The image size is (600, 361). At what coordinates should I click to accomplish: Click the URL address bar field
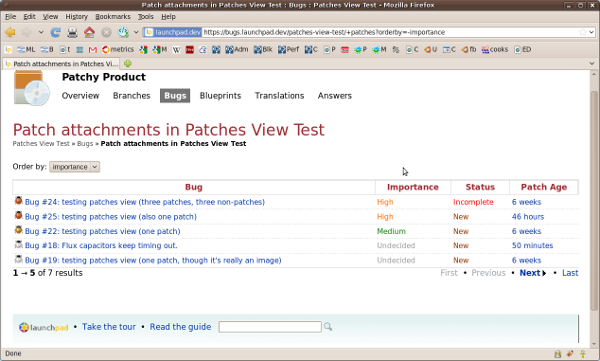[x=369, y=32]
